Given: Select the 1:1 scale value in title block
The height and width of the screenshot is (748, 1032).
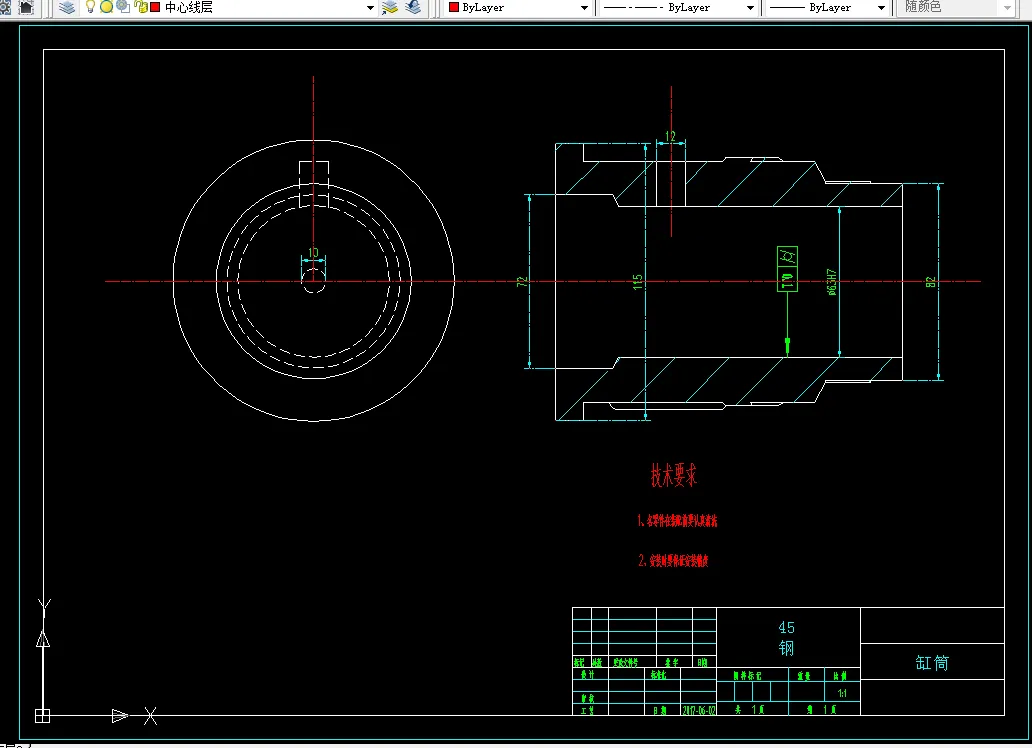Looking at the screenshot, I should (x=842, y=693).
